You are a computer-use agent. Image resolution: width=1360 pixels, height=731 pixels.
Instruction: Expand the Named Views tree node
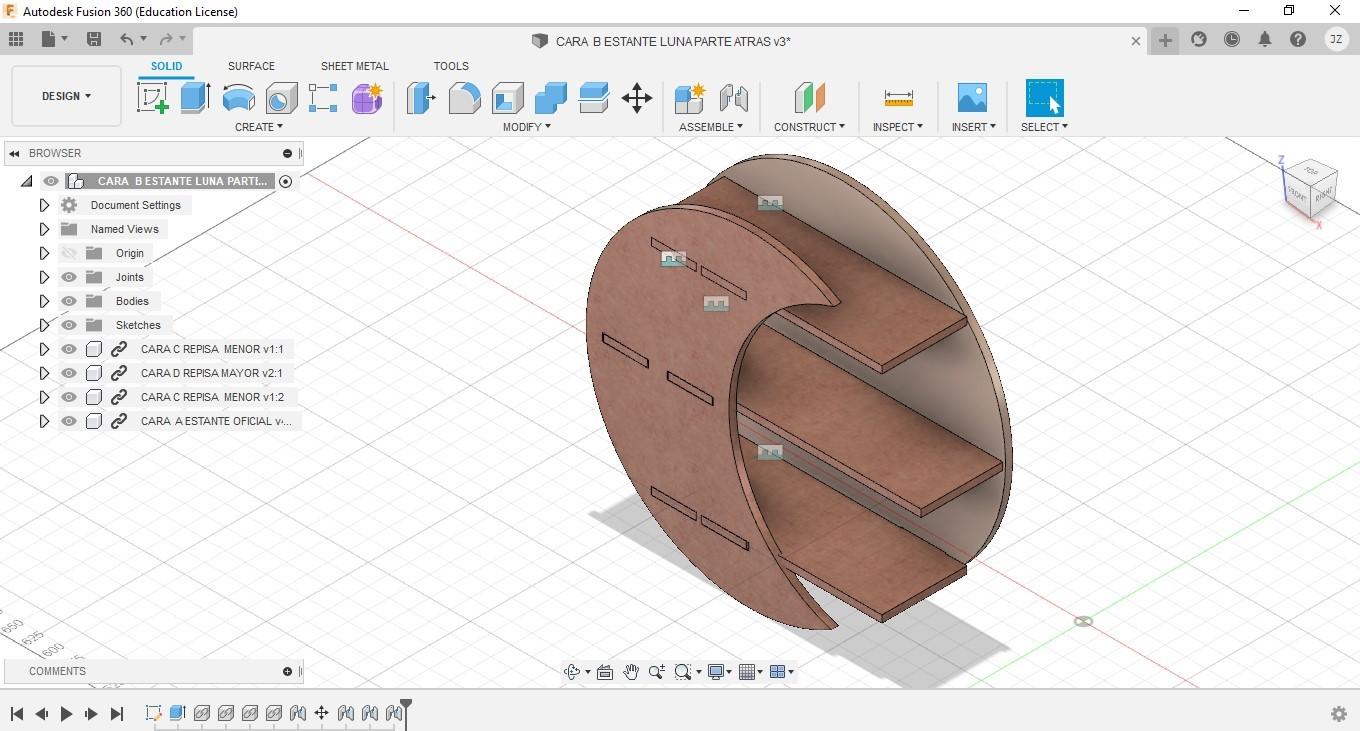[x=44, y=229]
